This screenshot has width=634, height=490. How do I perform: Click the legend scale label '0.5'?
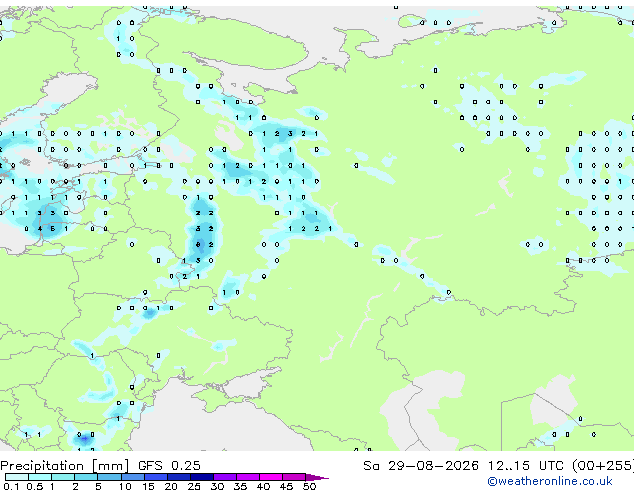point(34,486)
